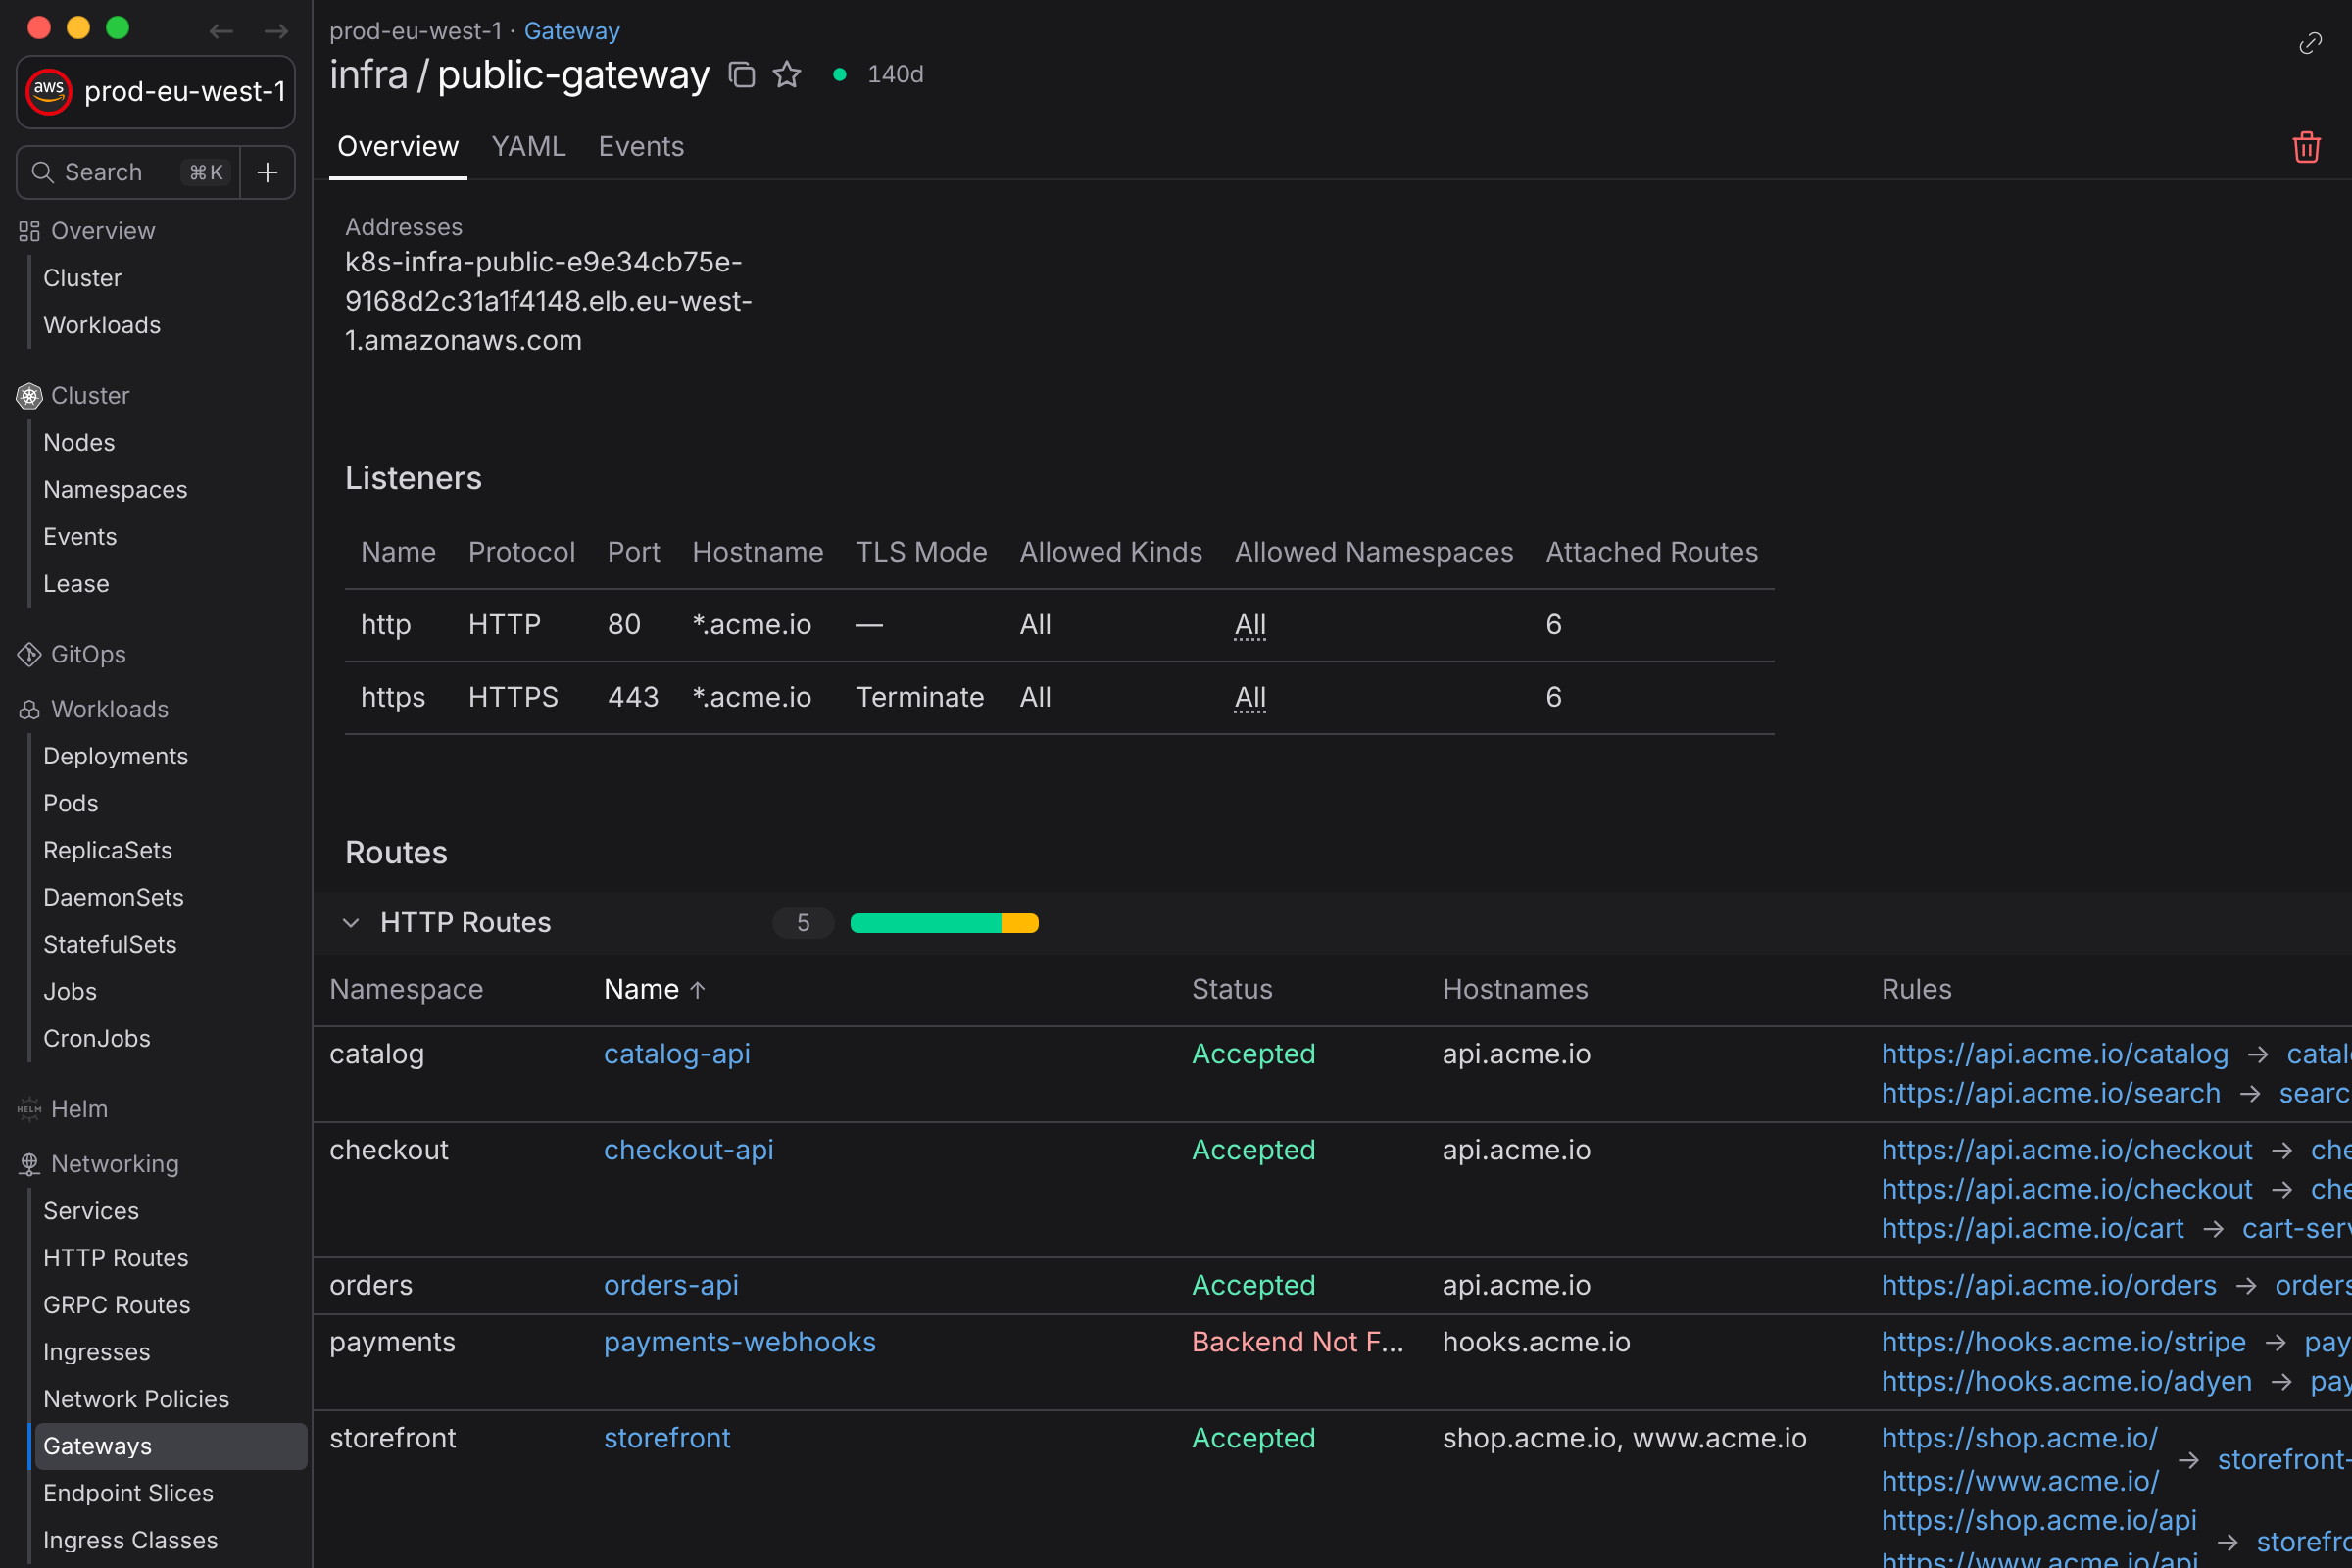Collapse the Workloads sidebar section header
The width and height of the screenshot is (2352, 1568).
(x=110, y=709)
